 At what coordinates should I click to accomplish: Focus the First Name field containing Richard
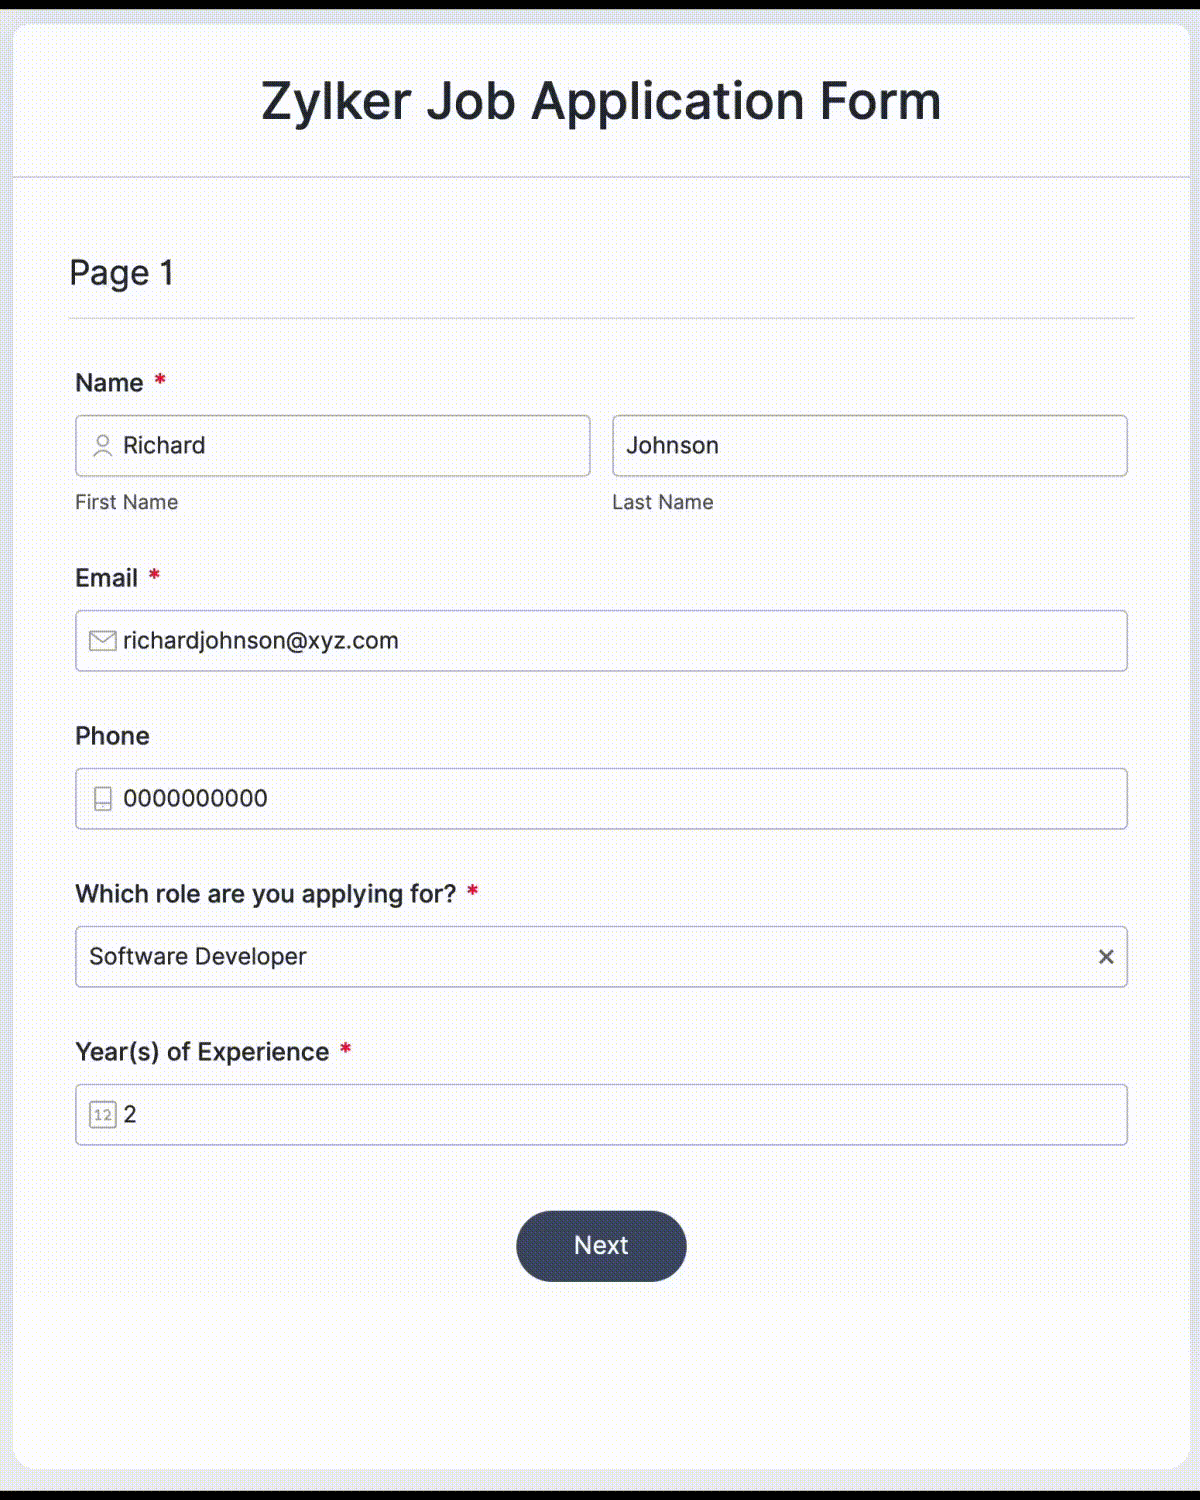click(350, 446)
